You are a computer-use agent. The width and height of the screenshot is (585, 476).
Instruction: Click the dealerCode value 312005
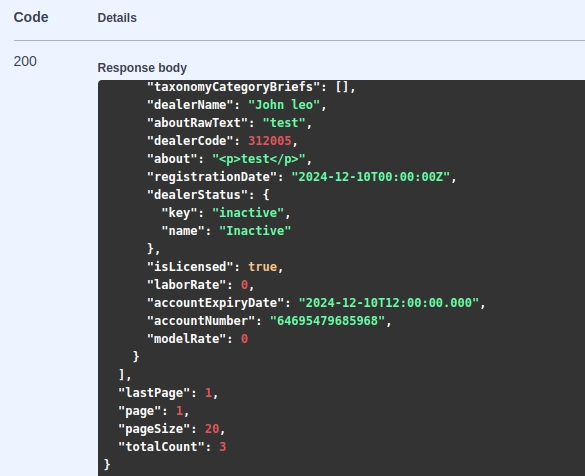(x=270, y=141)
